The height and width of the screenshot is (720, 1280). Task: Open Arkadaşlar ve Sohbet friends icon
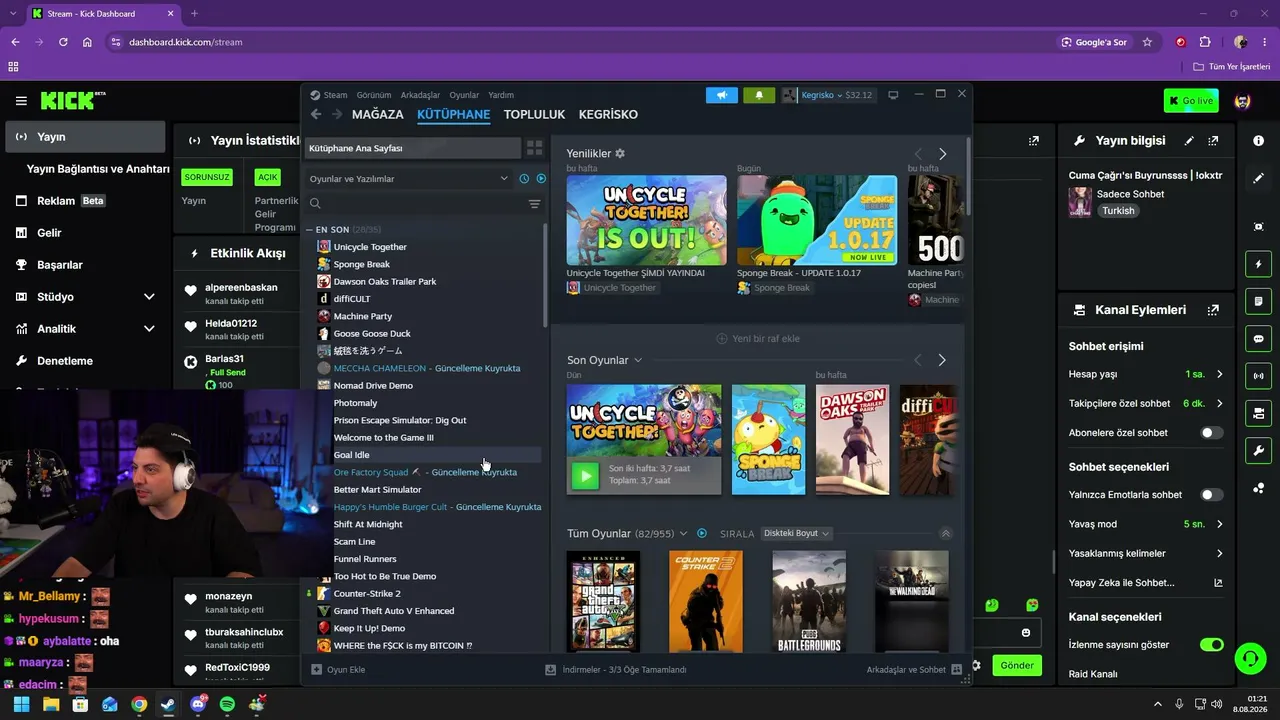(957, 669)
